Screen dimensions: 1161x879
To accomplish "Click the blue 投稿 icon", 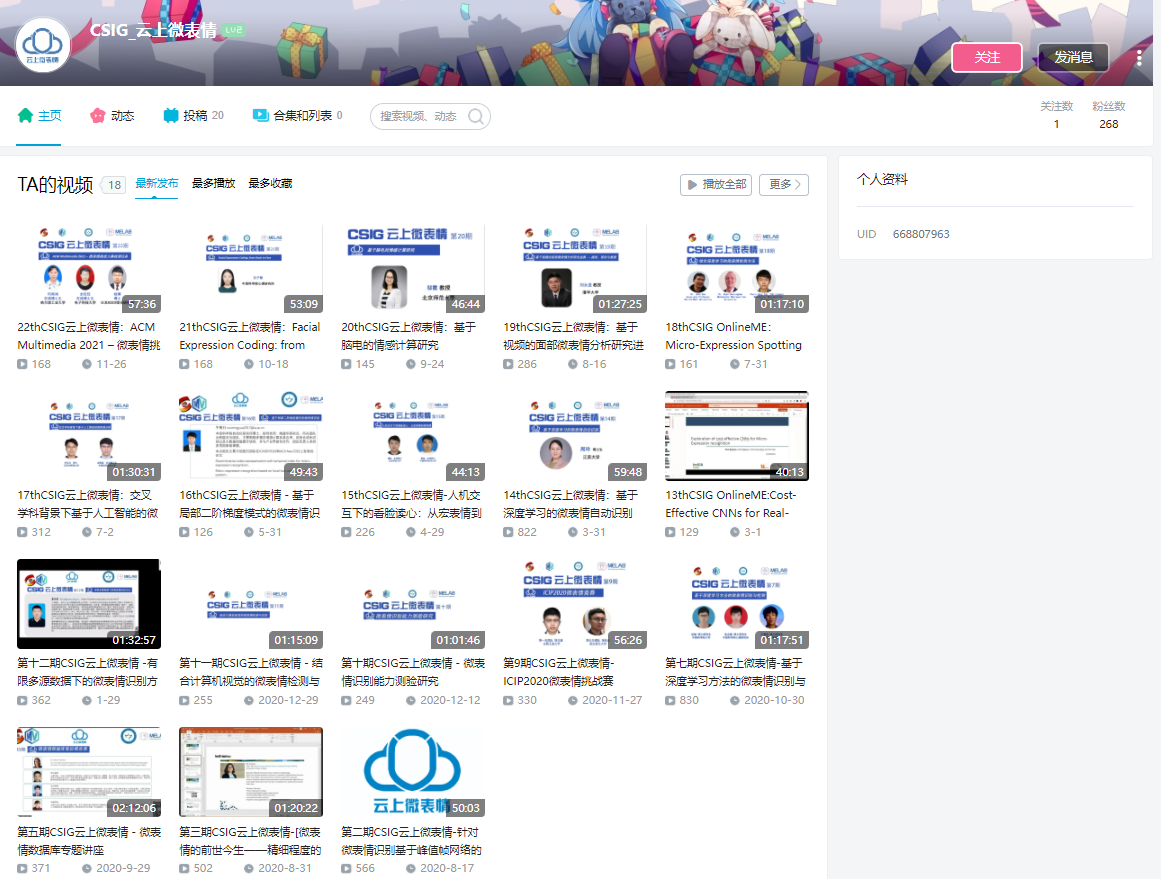I will point(171,116).
